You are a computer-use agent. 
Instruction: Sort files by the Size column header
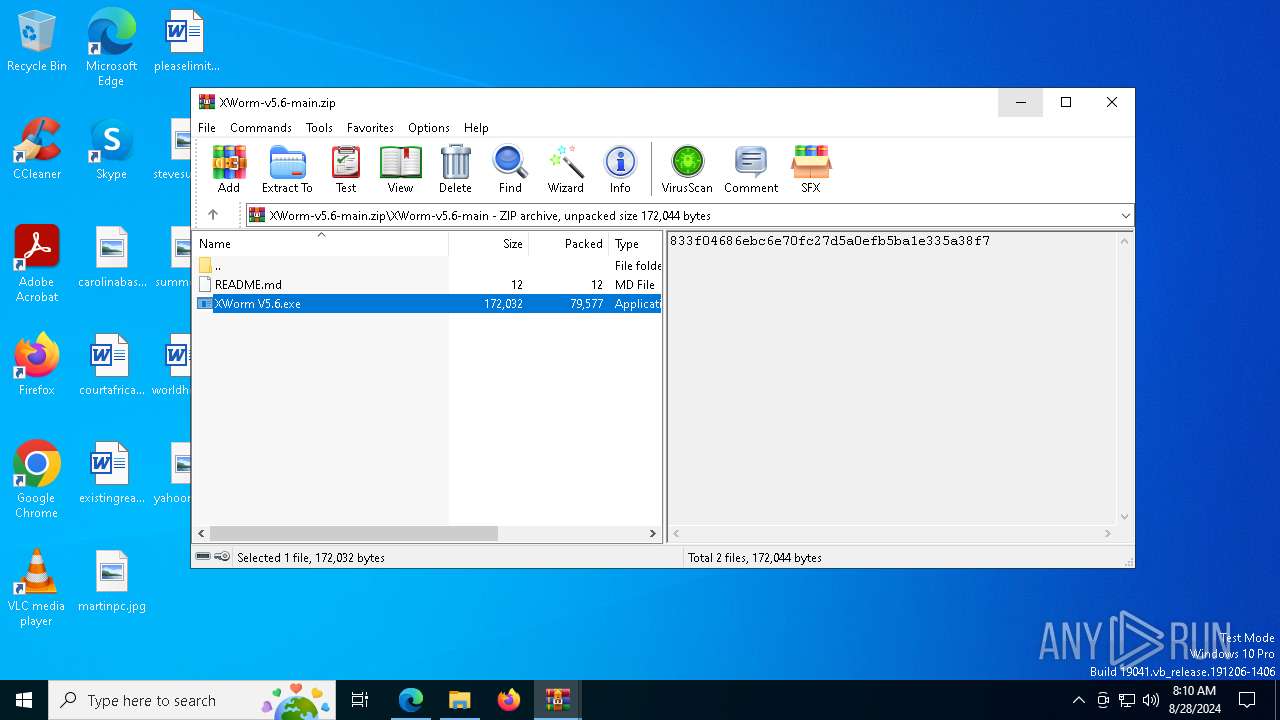point(488,243)
